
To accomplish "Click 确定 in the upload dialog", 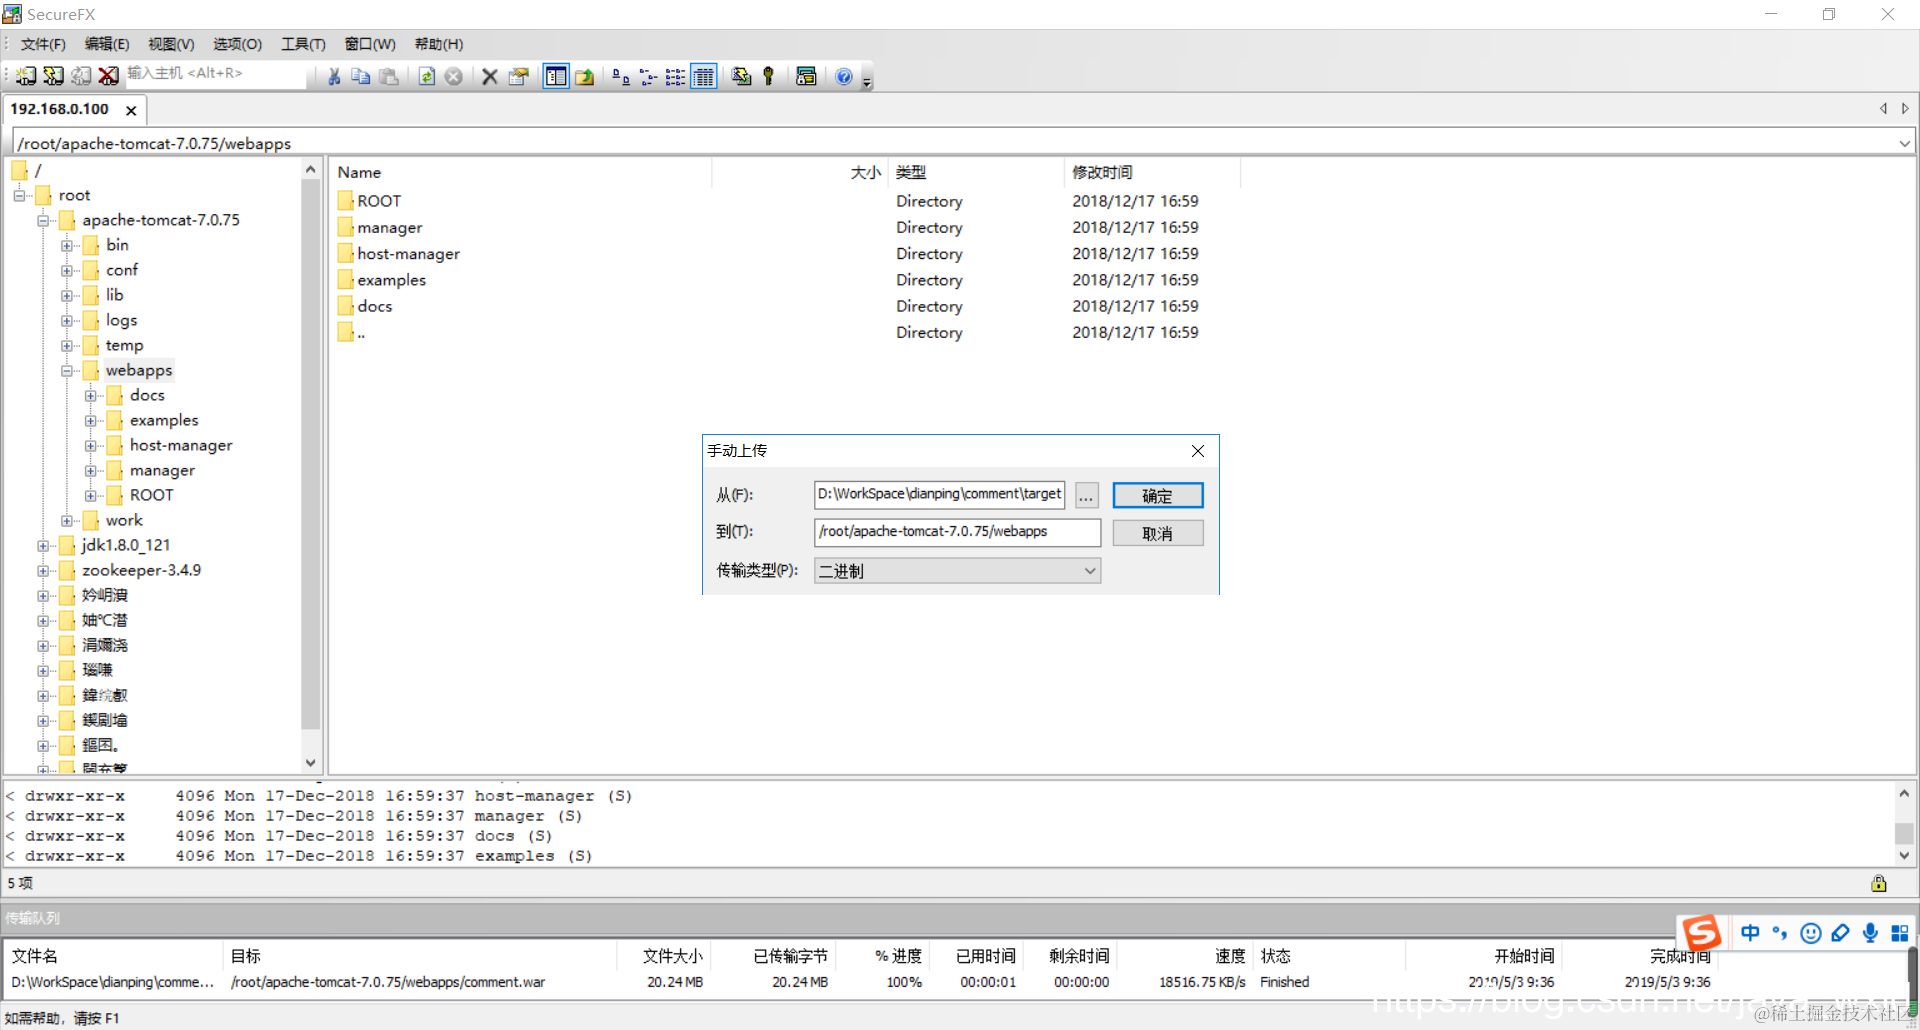I will coord(1158,495).
